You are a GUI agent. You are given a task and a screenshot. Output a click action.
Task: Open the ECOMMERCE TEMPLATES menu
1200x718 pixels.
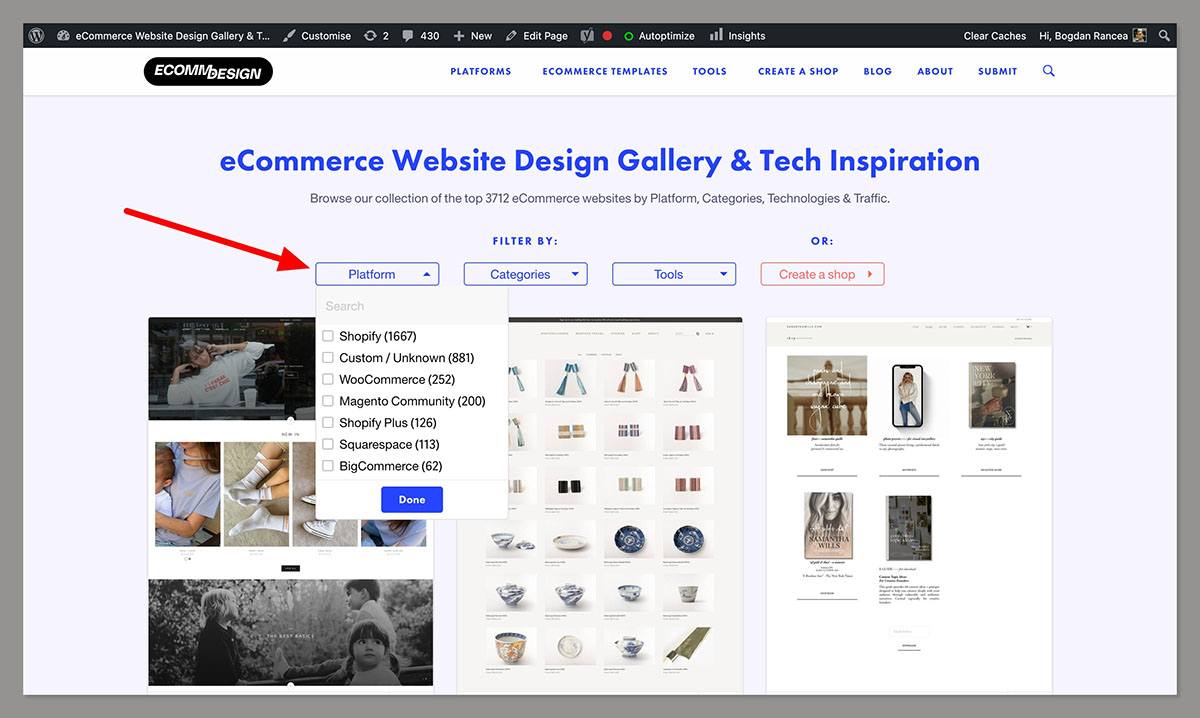[x=604, y=71]
